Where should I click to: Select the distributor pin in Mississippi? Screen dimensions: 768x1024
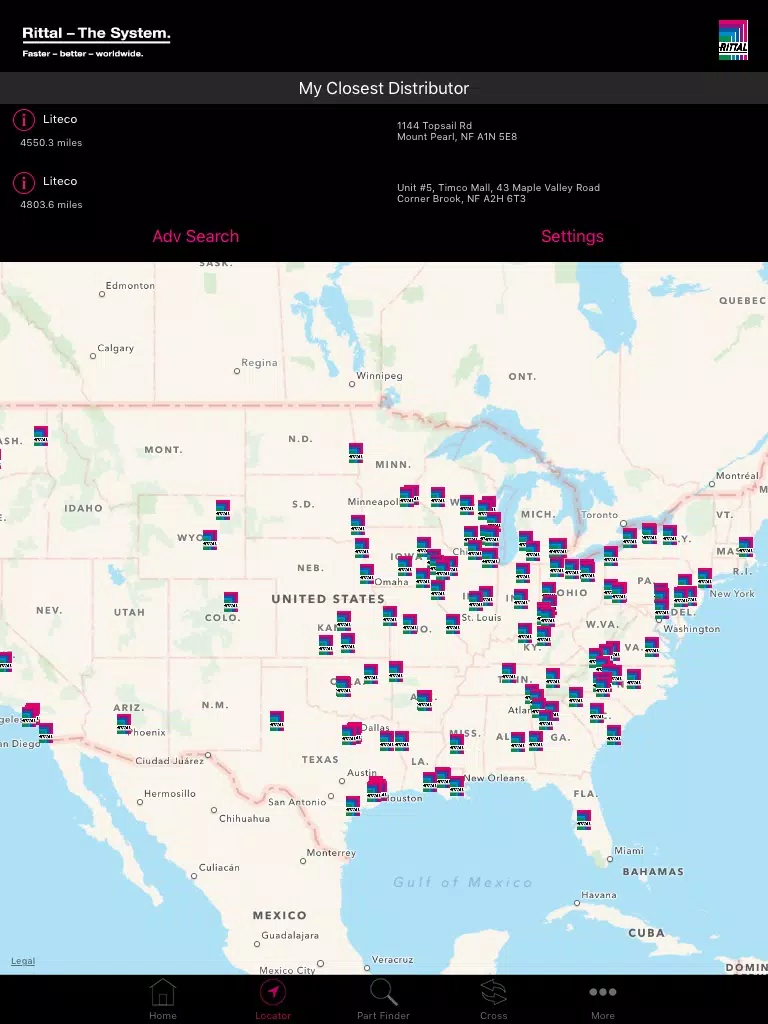457,744
